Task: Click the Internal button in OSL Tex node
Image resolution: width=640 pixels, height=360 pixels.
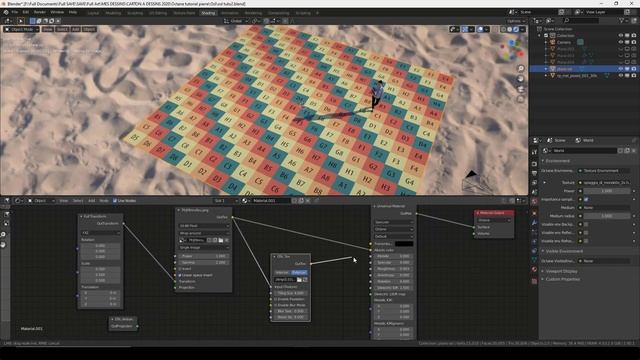Action: point(282,272)
